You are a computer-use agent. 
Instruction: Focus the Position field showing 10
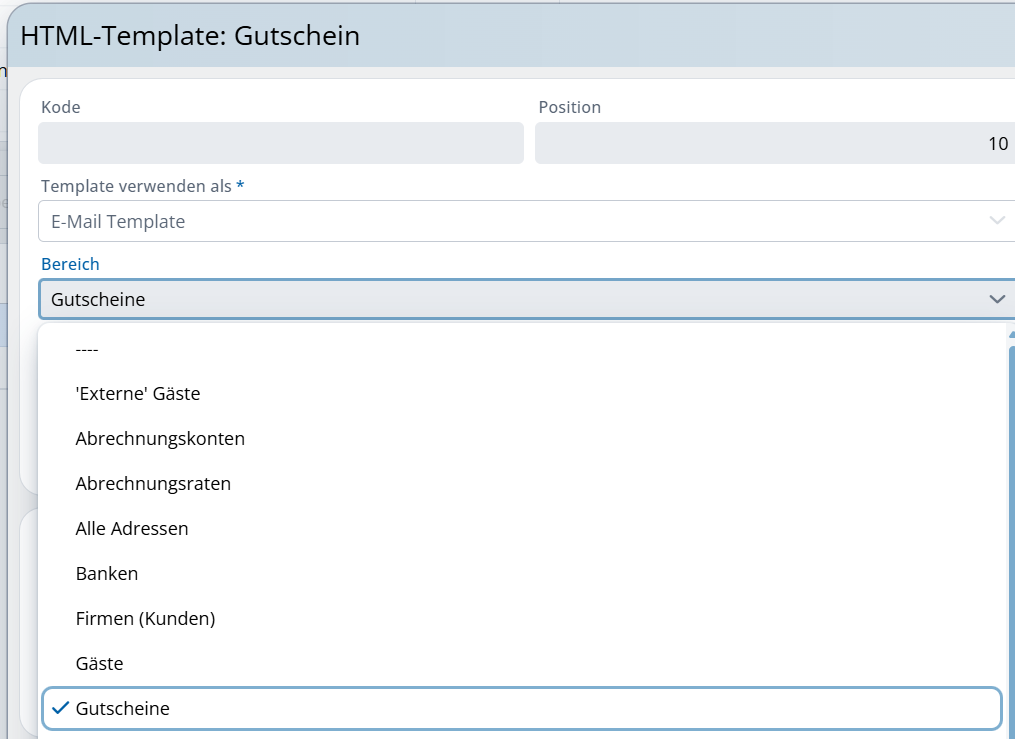(x=774, y=143)
